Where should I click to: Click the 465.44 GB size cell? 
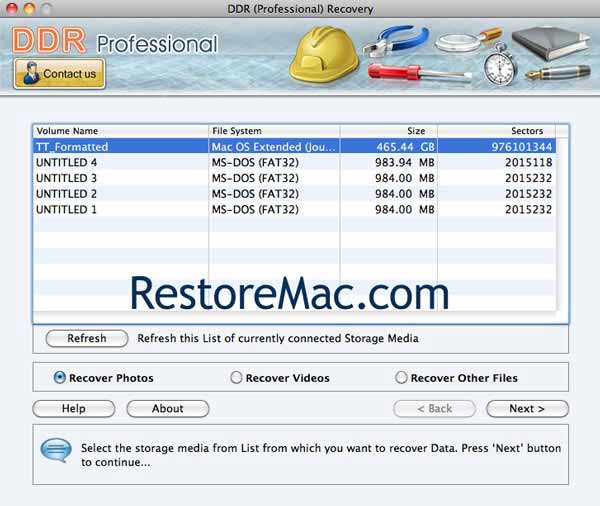[388, 147]
